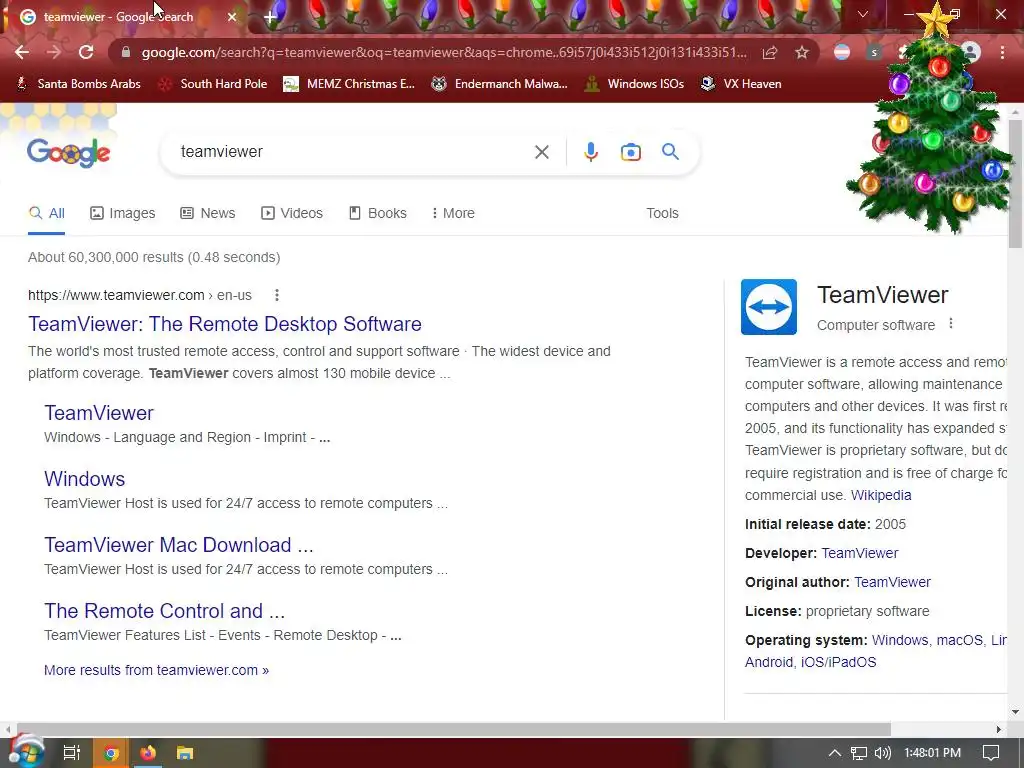The width and height of the screenshot is (1024, 768).
Task: Open the network status tray icon
Action: point(858,753)
